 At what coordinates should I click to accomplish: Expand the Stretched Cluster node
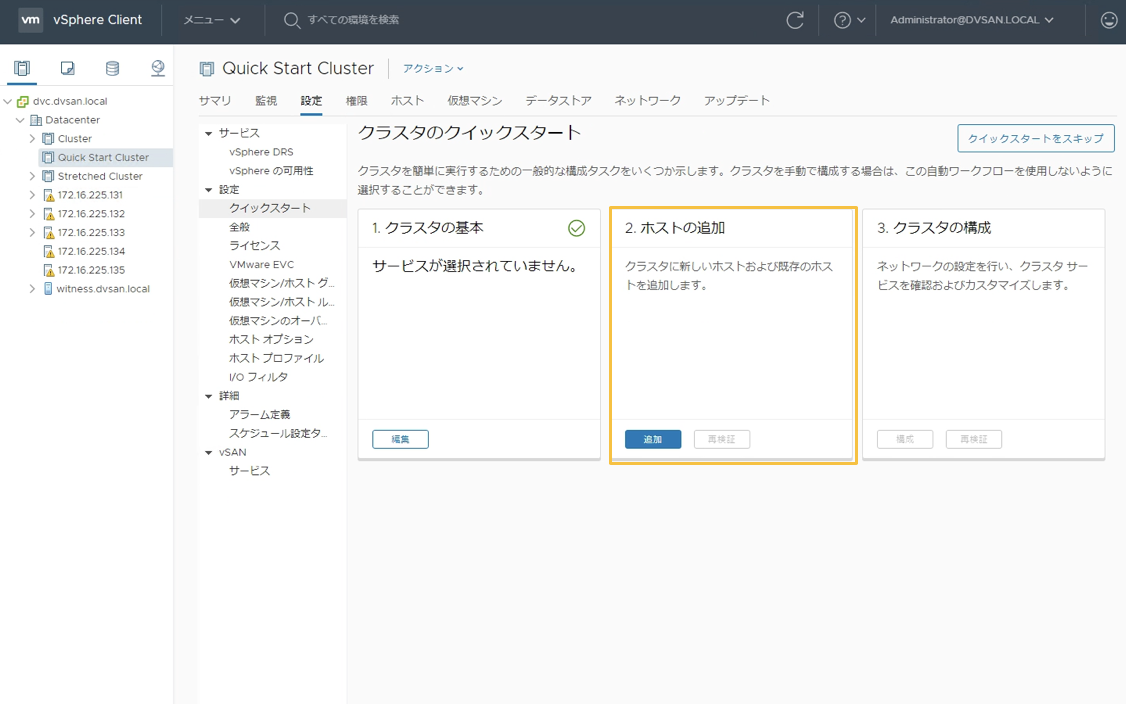[32, 176]
